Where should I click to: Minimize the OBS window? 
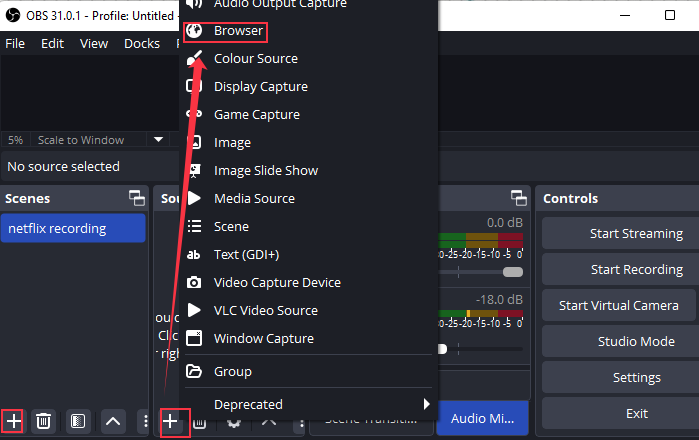coord(625,15)
